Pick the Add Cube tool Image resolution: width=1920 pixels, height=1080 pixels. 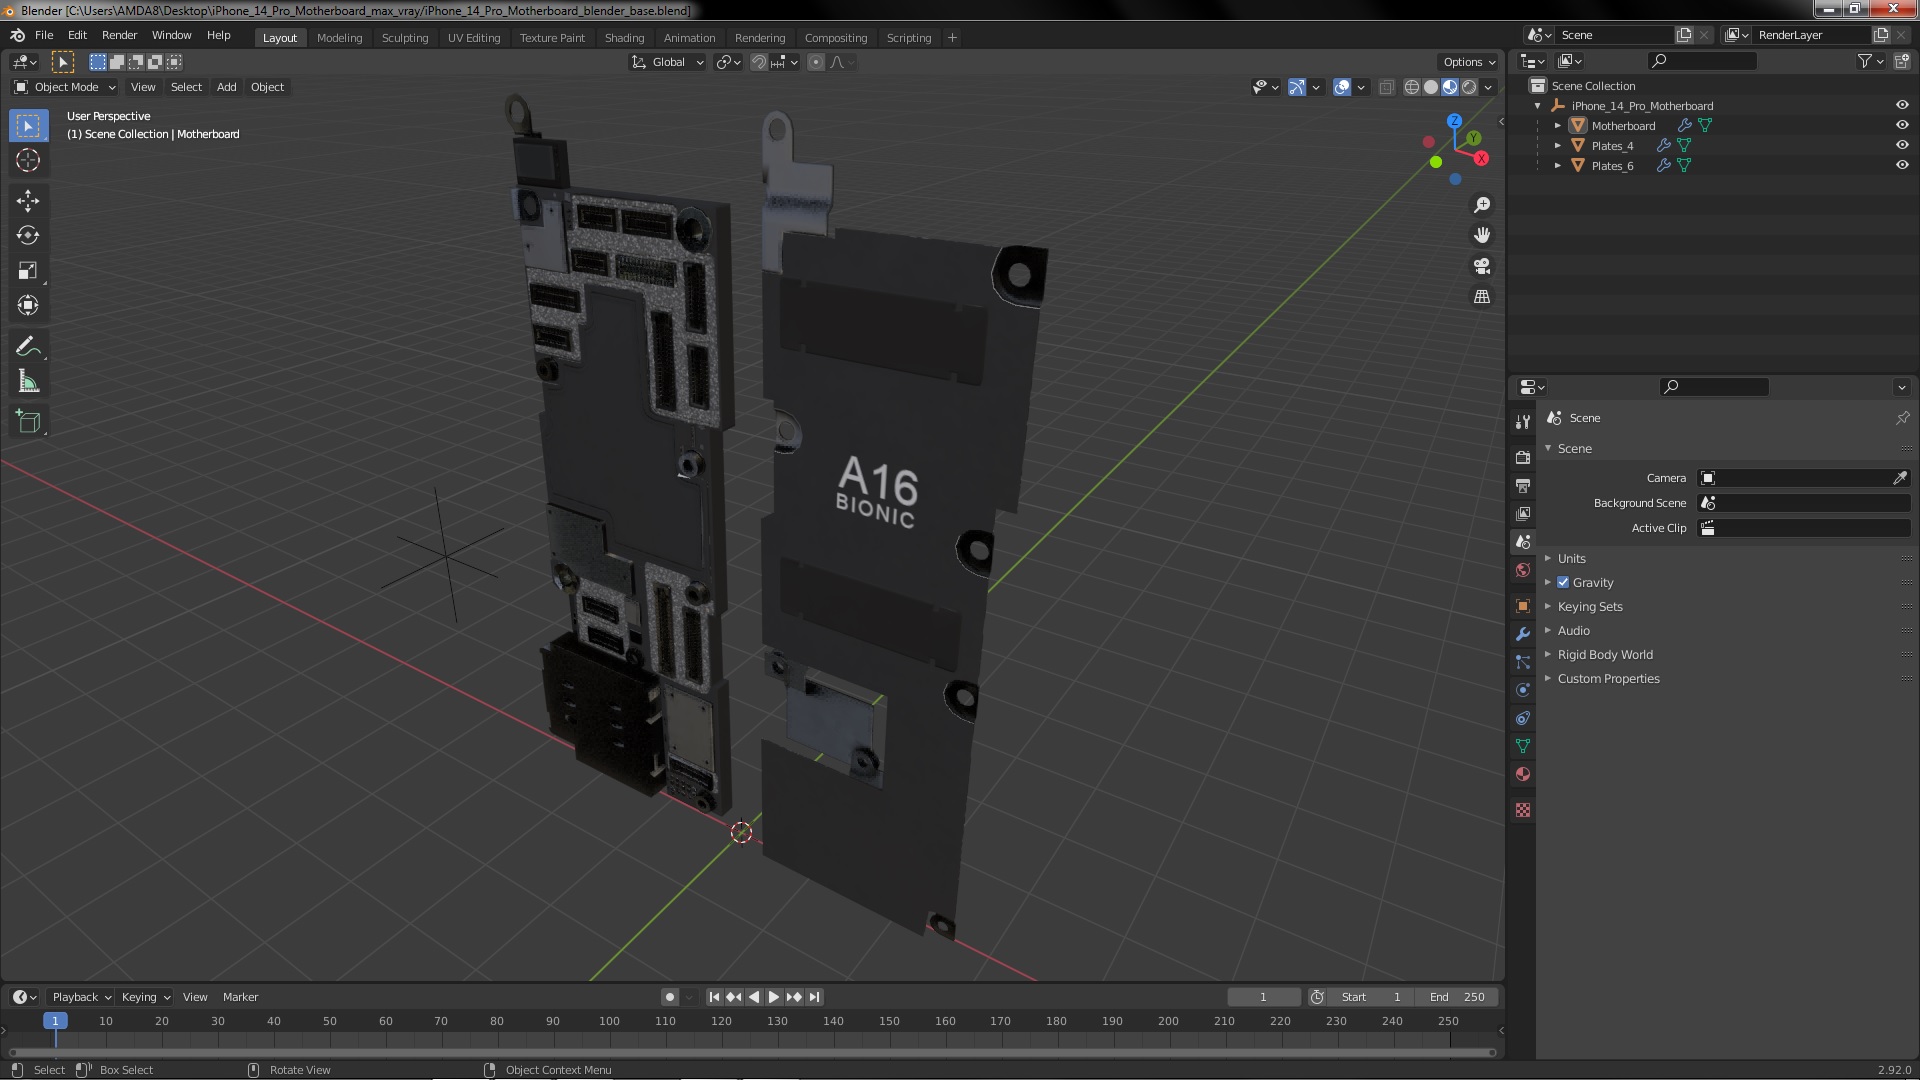click(x=28, y=422)
